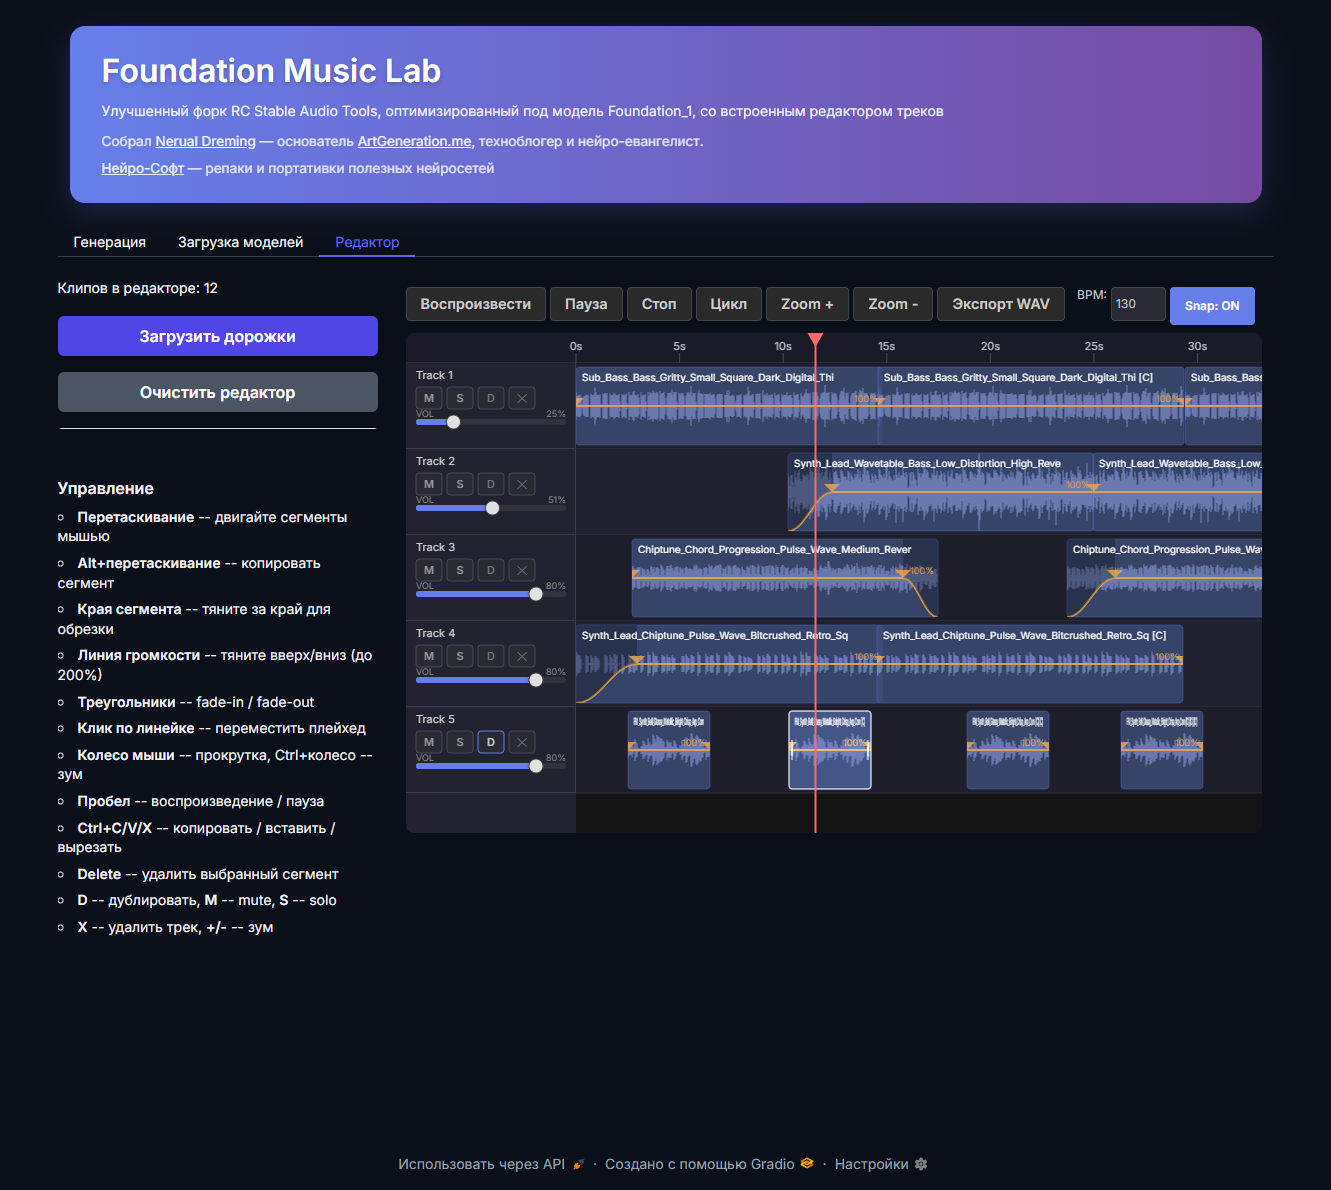The image size is (1331, 1190).
Task: Pause playback with Пауза button
Action: pos(586,304)
